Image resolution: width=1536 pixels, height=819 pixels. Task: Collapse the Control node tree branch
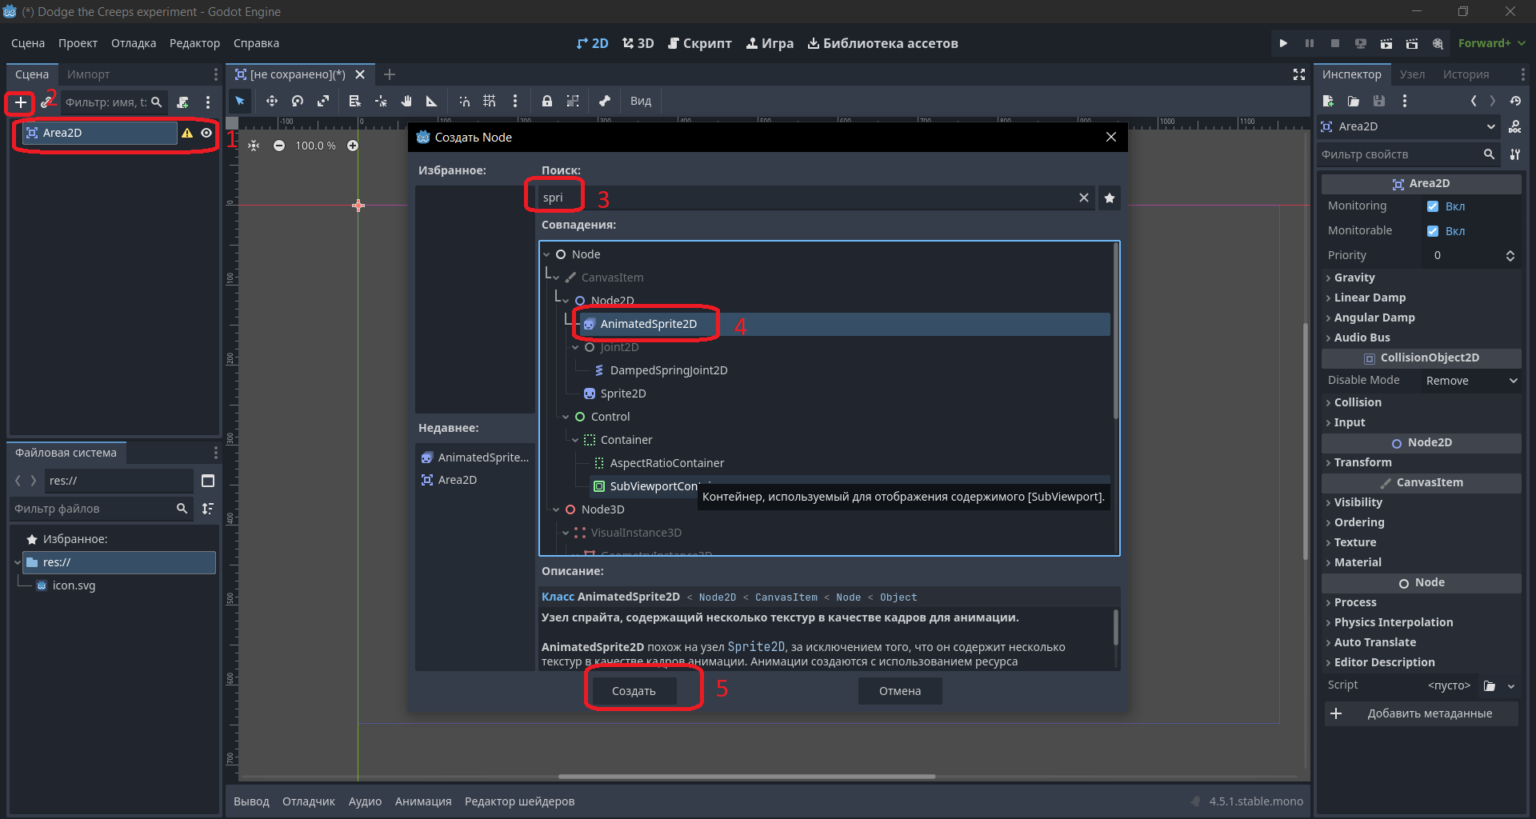pyautogui.click(x=566, y=417)
